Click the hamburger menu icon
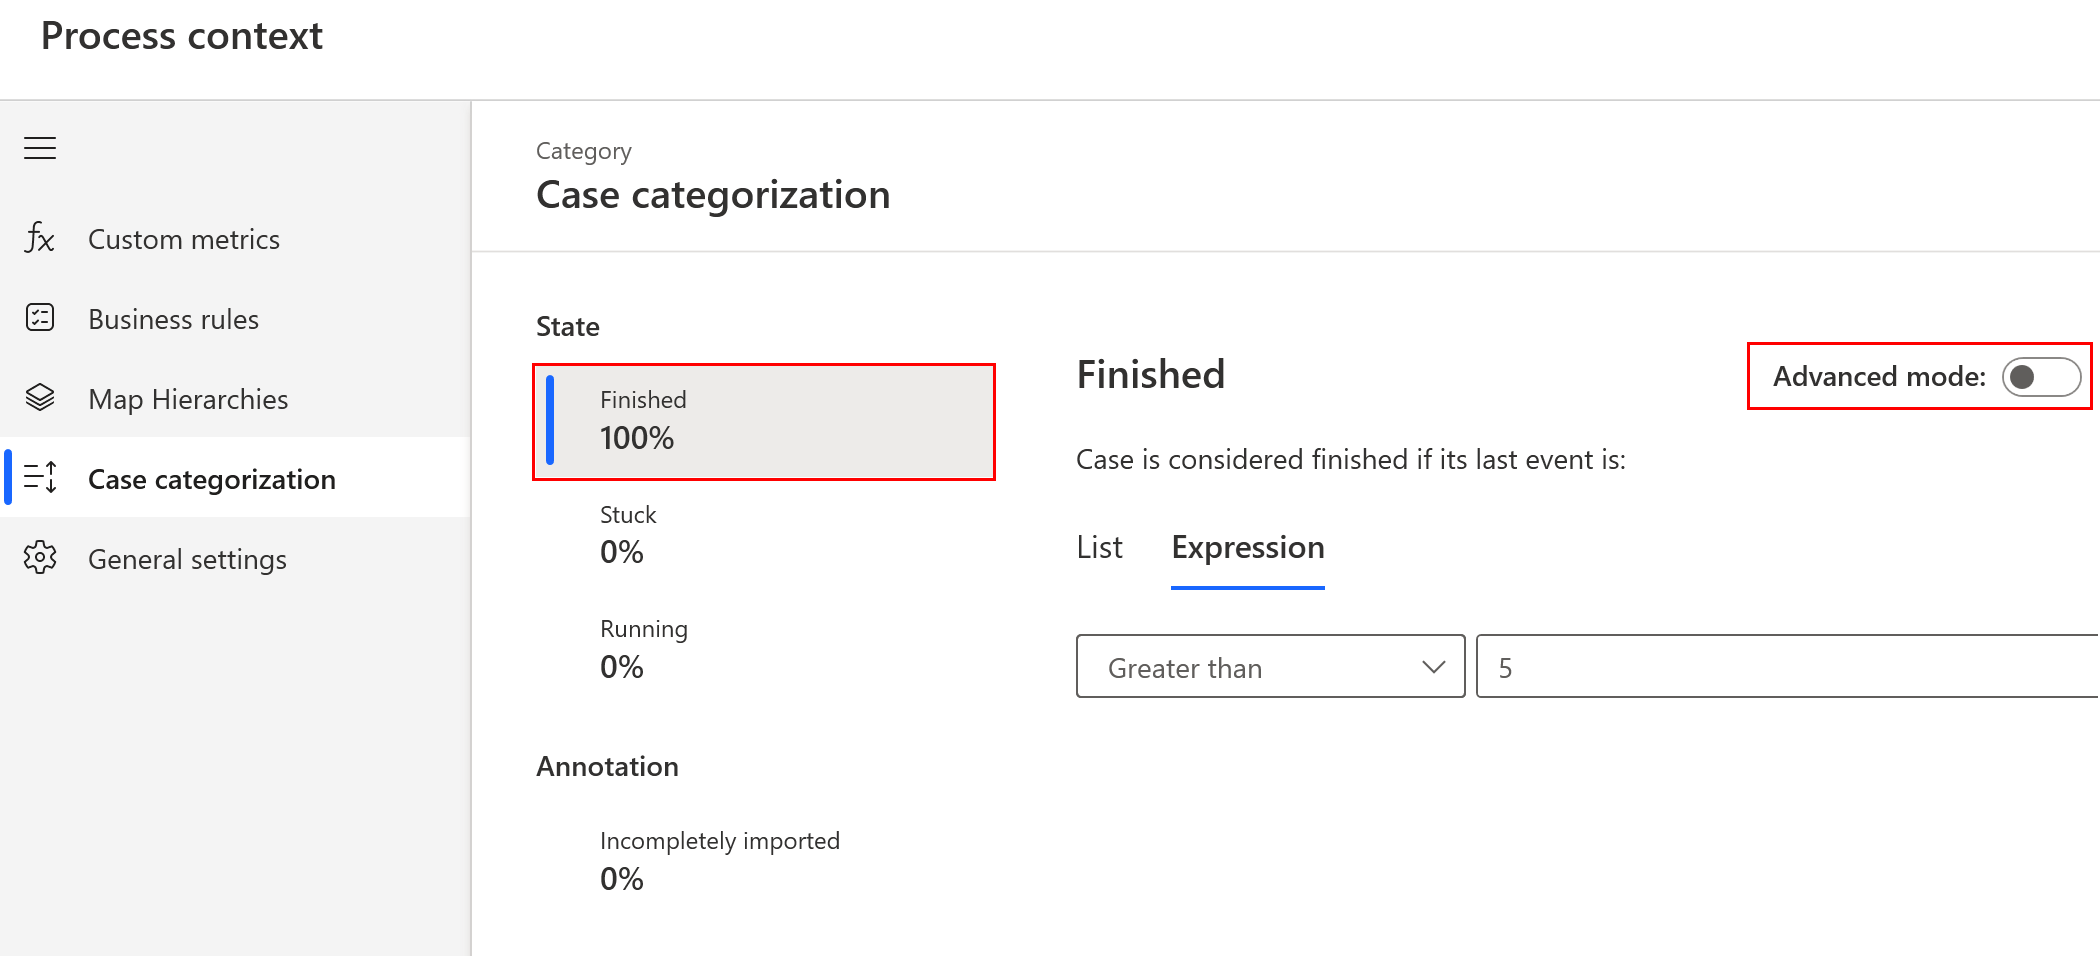Viewport: 2100px width, 956px height. pyautogui.click(x=40, y=148)
